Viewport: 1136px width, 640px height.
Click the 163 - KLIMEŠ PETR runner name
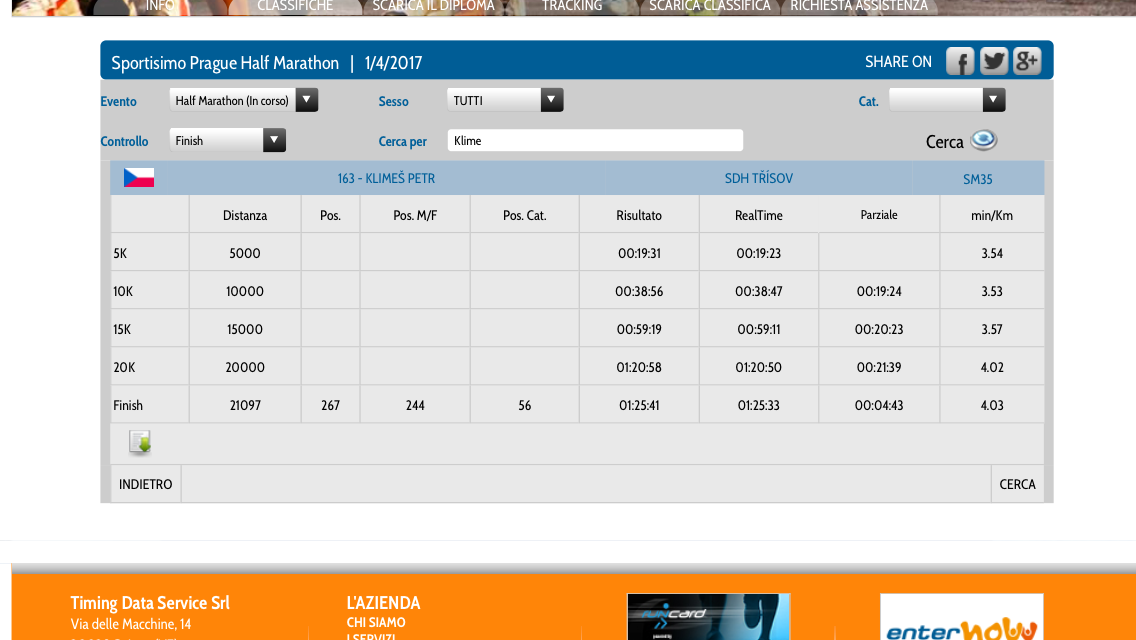[x=386, y=178]
